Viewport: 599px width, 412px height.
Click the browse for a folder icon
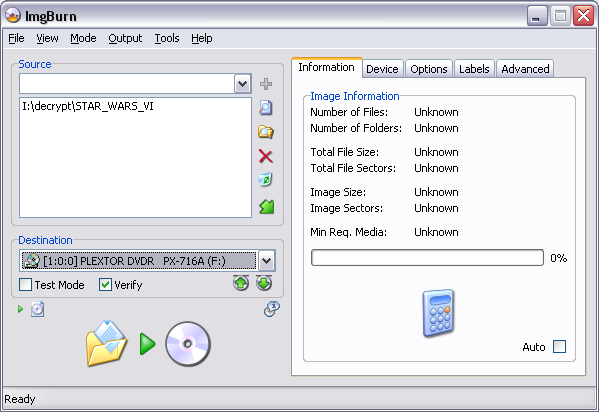click(x=266, y=132)
